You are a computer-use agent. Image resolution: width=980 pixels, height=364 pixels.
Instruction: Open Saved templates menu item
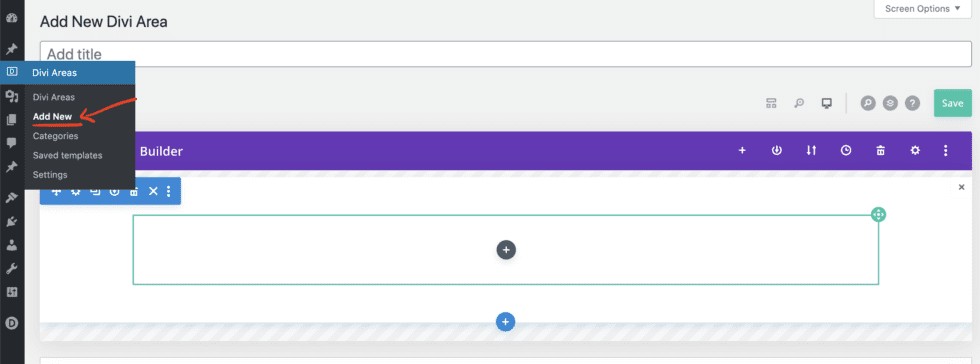coord(68,155)
